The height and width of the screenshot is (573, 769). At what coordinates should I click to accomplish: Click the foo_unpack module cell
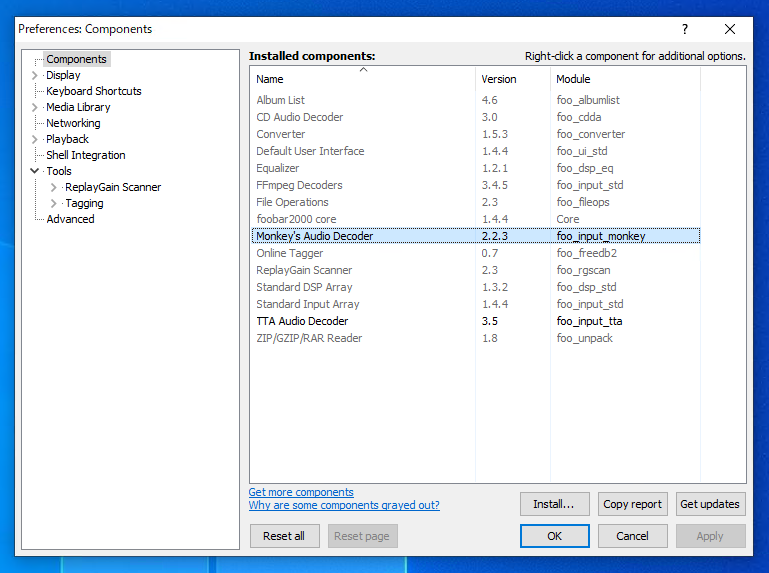pos(585,338)
